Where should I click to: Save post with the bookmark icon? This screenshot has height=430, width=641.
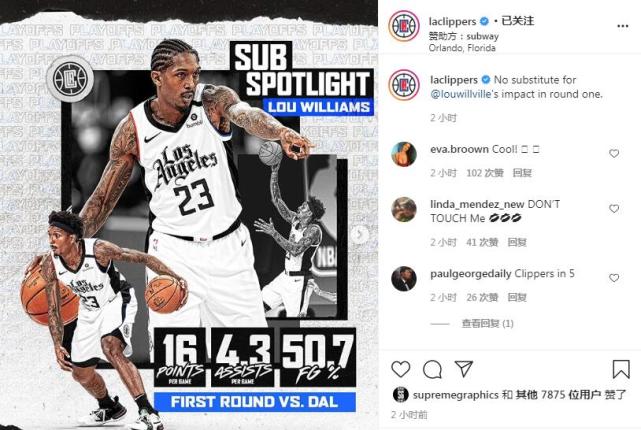[x=621, y=369]
